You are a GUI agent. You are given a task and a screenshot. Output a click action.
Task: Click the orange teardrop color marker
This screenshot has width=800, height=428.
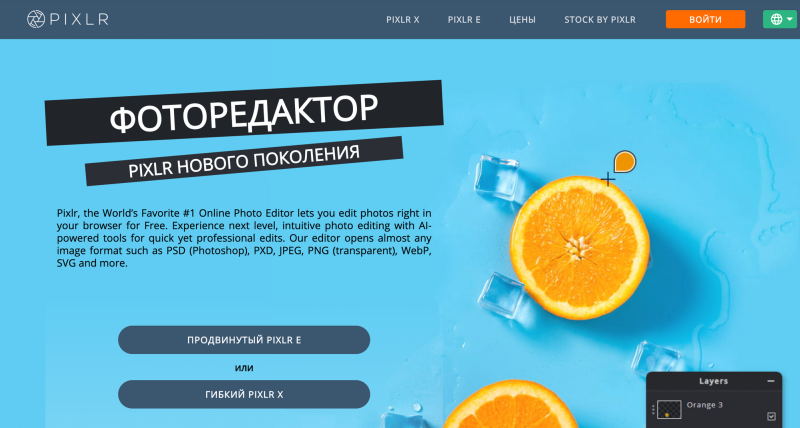coord(624,161)
